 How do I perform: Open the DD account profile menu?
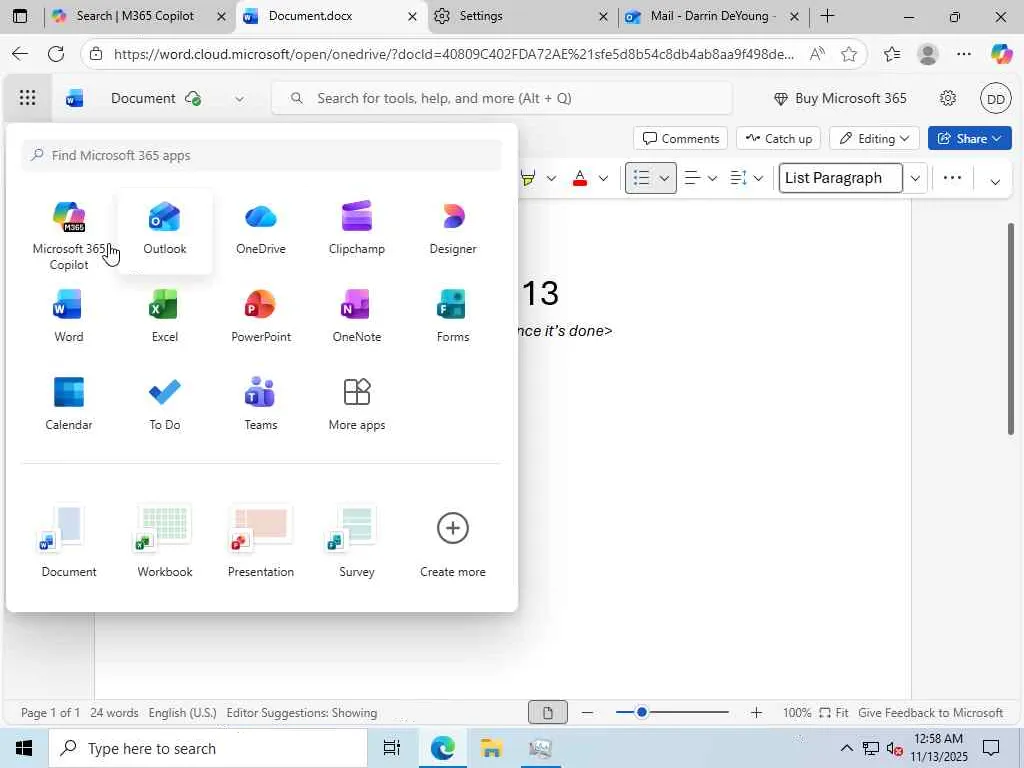[x=995, y=99]
